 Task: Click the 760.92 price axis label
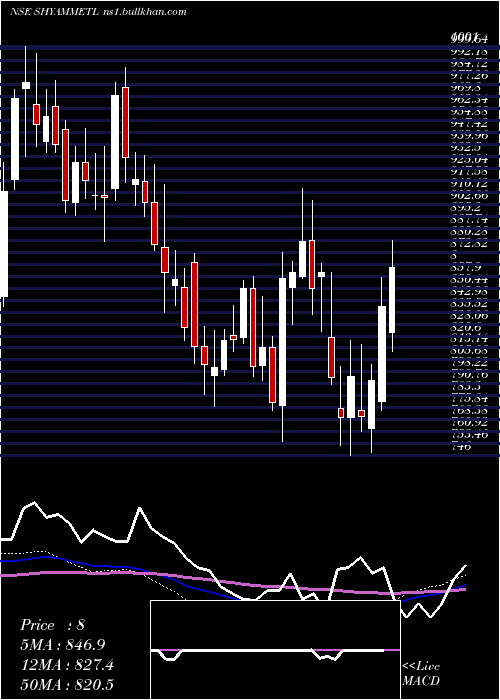469,421
